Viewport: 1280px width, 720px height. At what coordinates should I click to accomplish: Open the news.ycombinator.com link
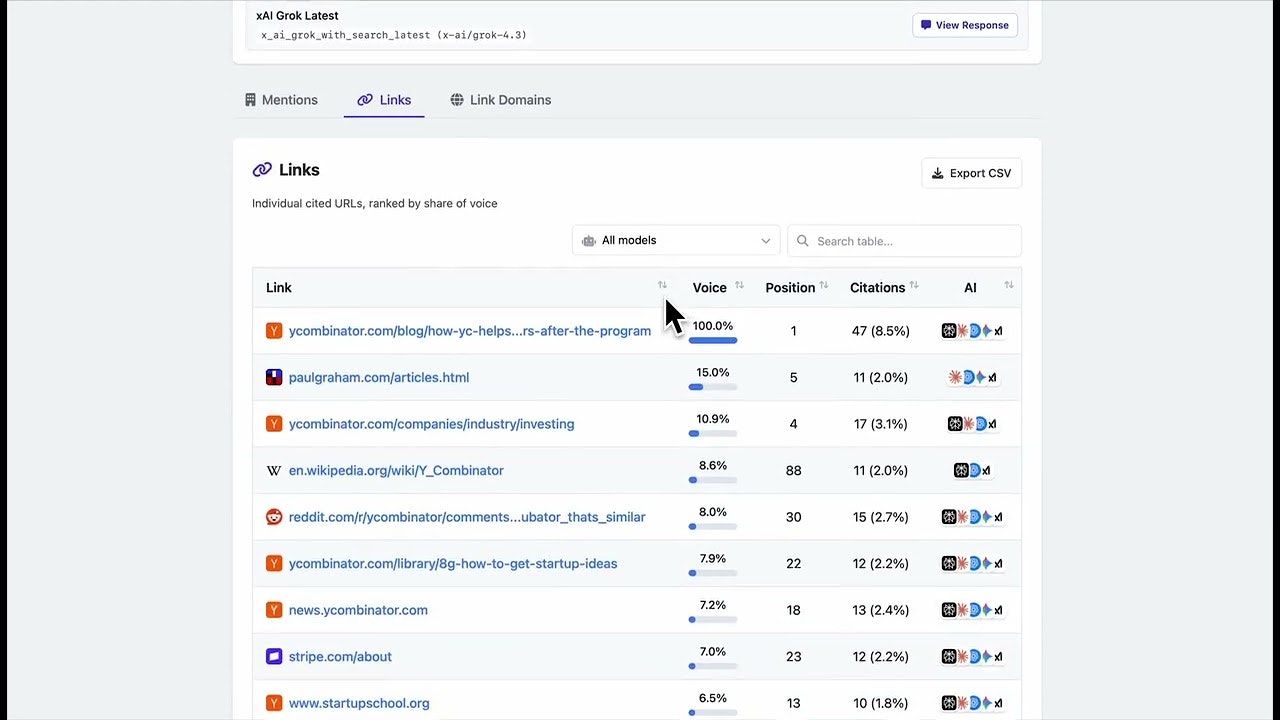(x=358, y=610)
